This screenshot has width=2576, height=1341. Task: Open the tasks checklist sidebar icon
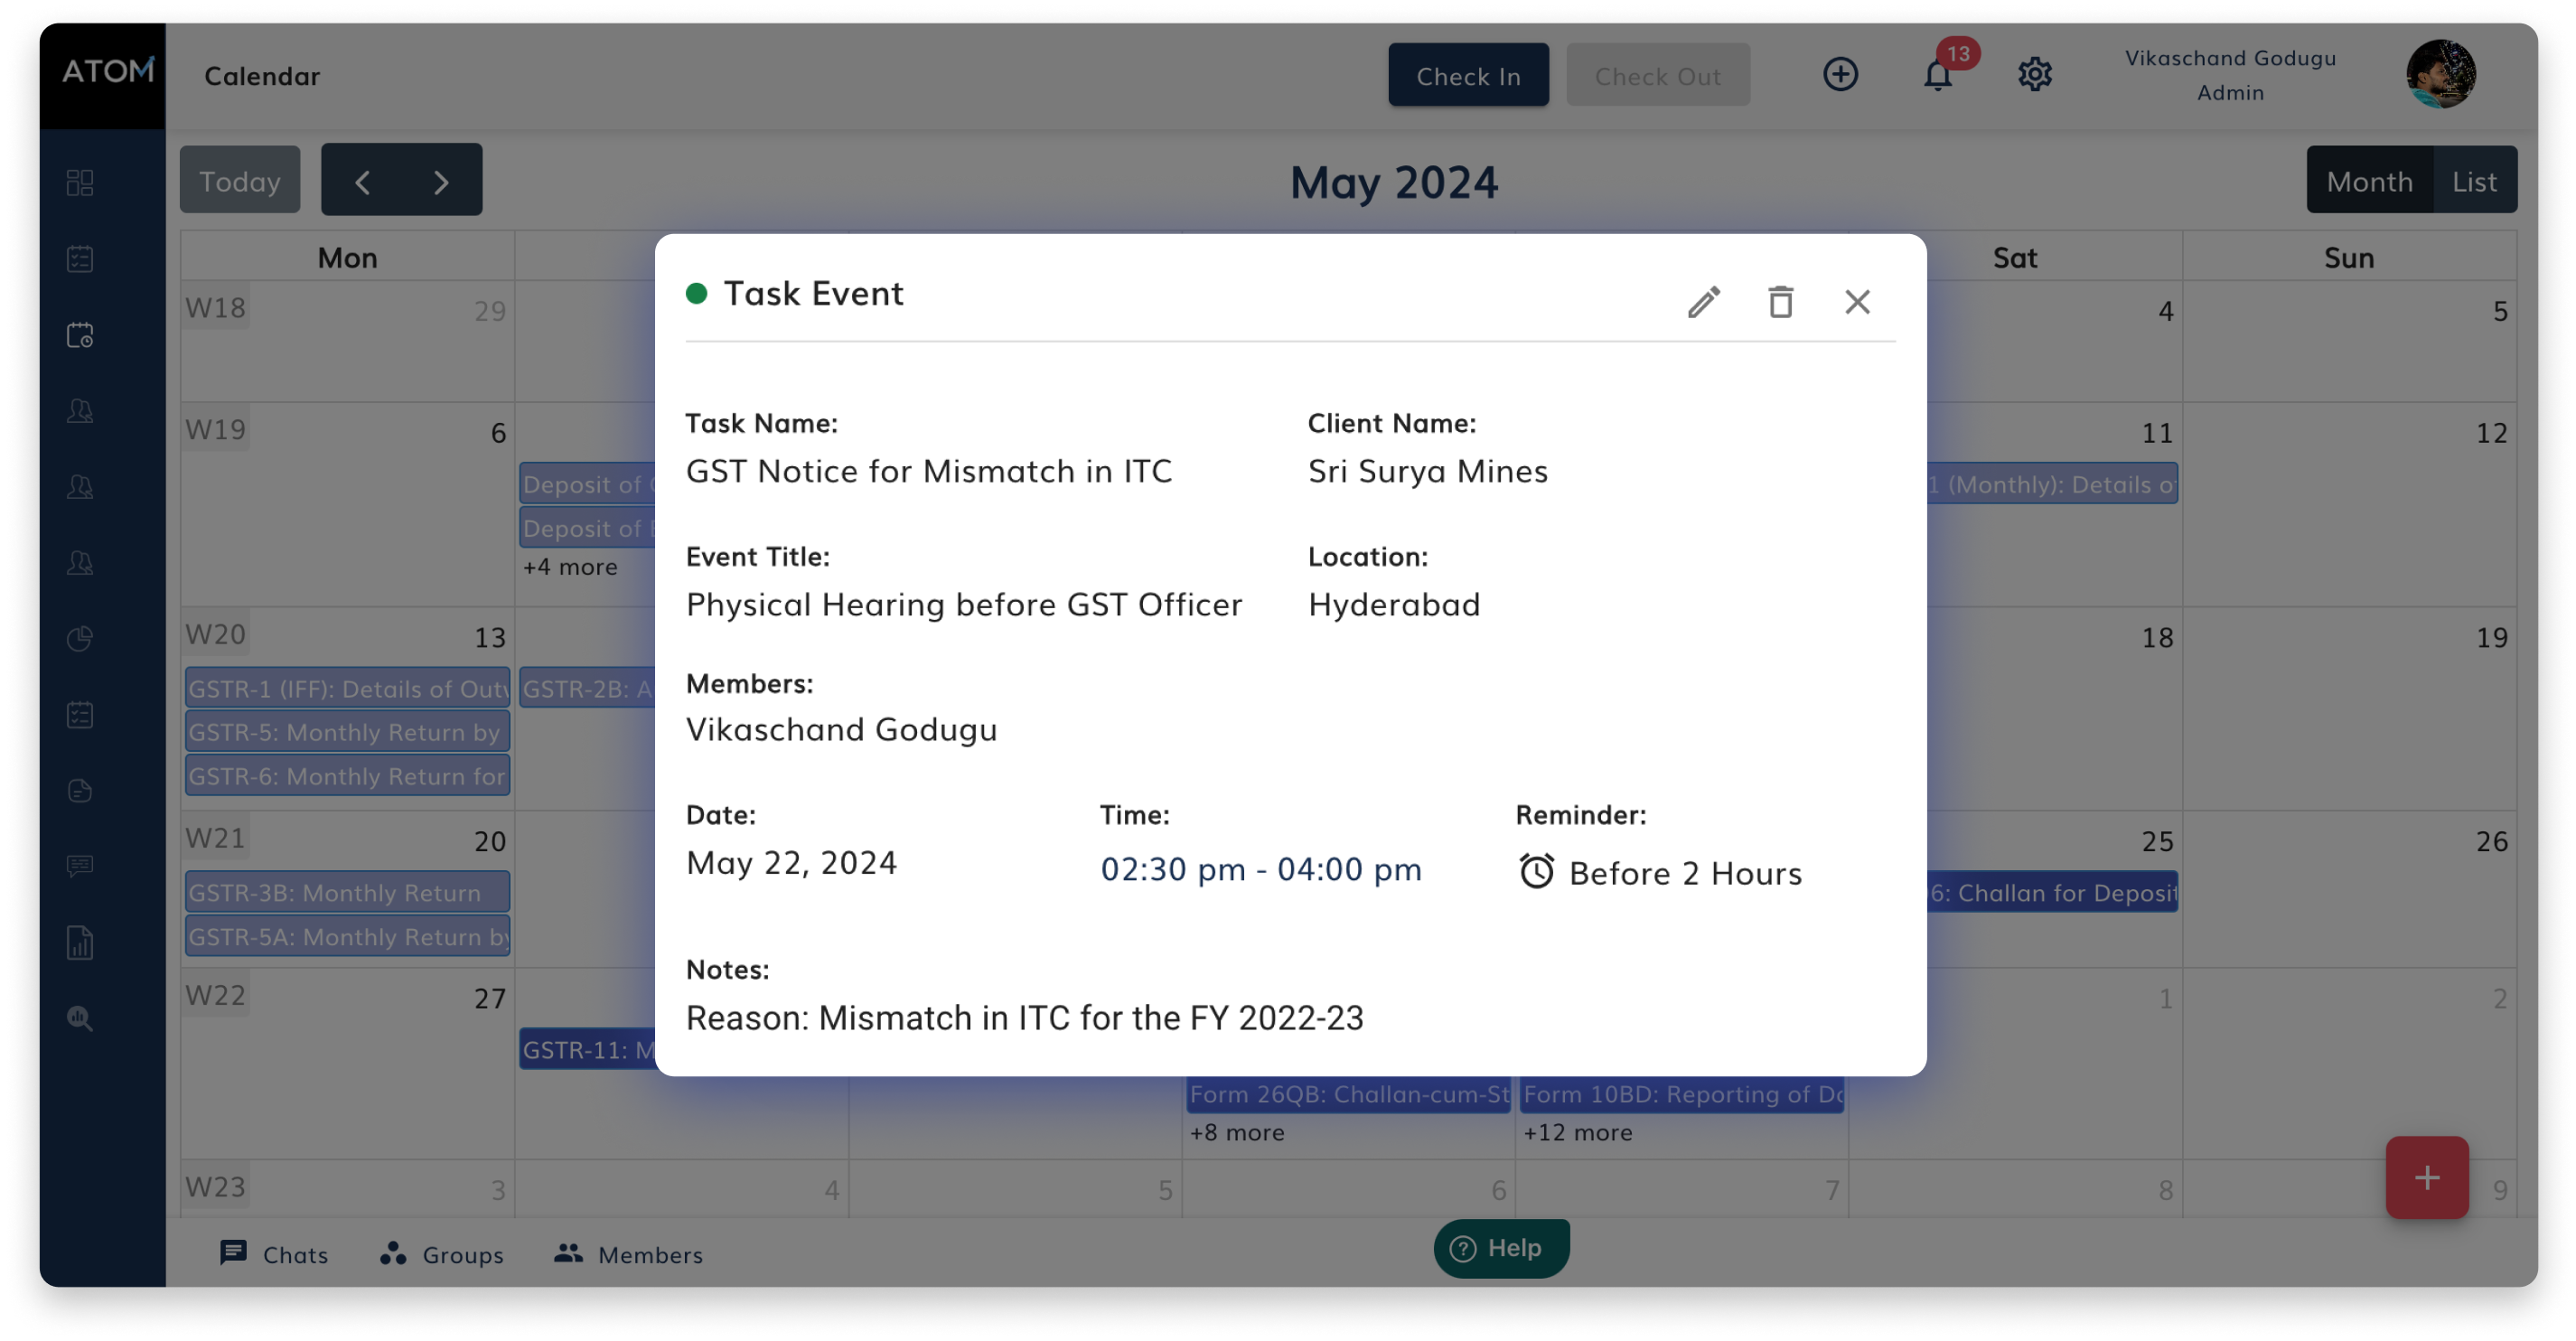click(x=80, y=259)
